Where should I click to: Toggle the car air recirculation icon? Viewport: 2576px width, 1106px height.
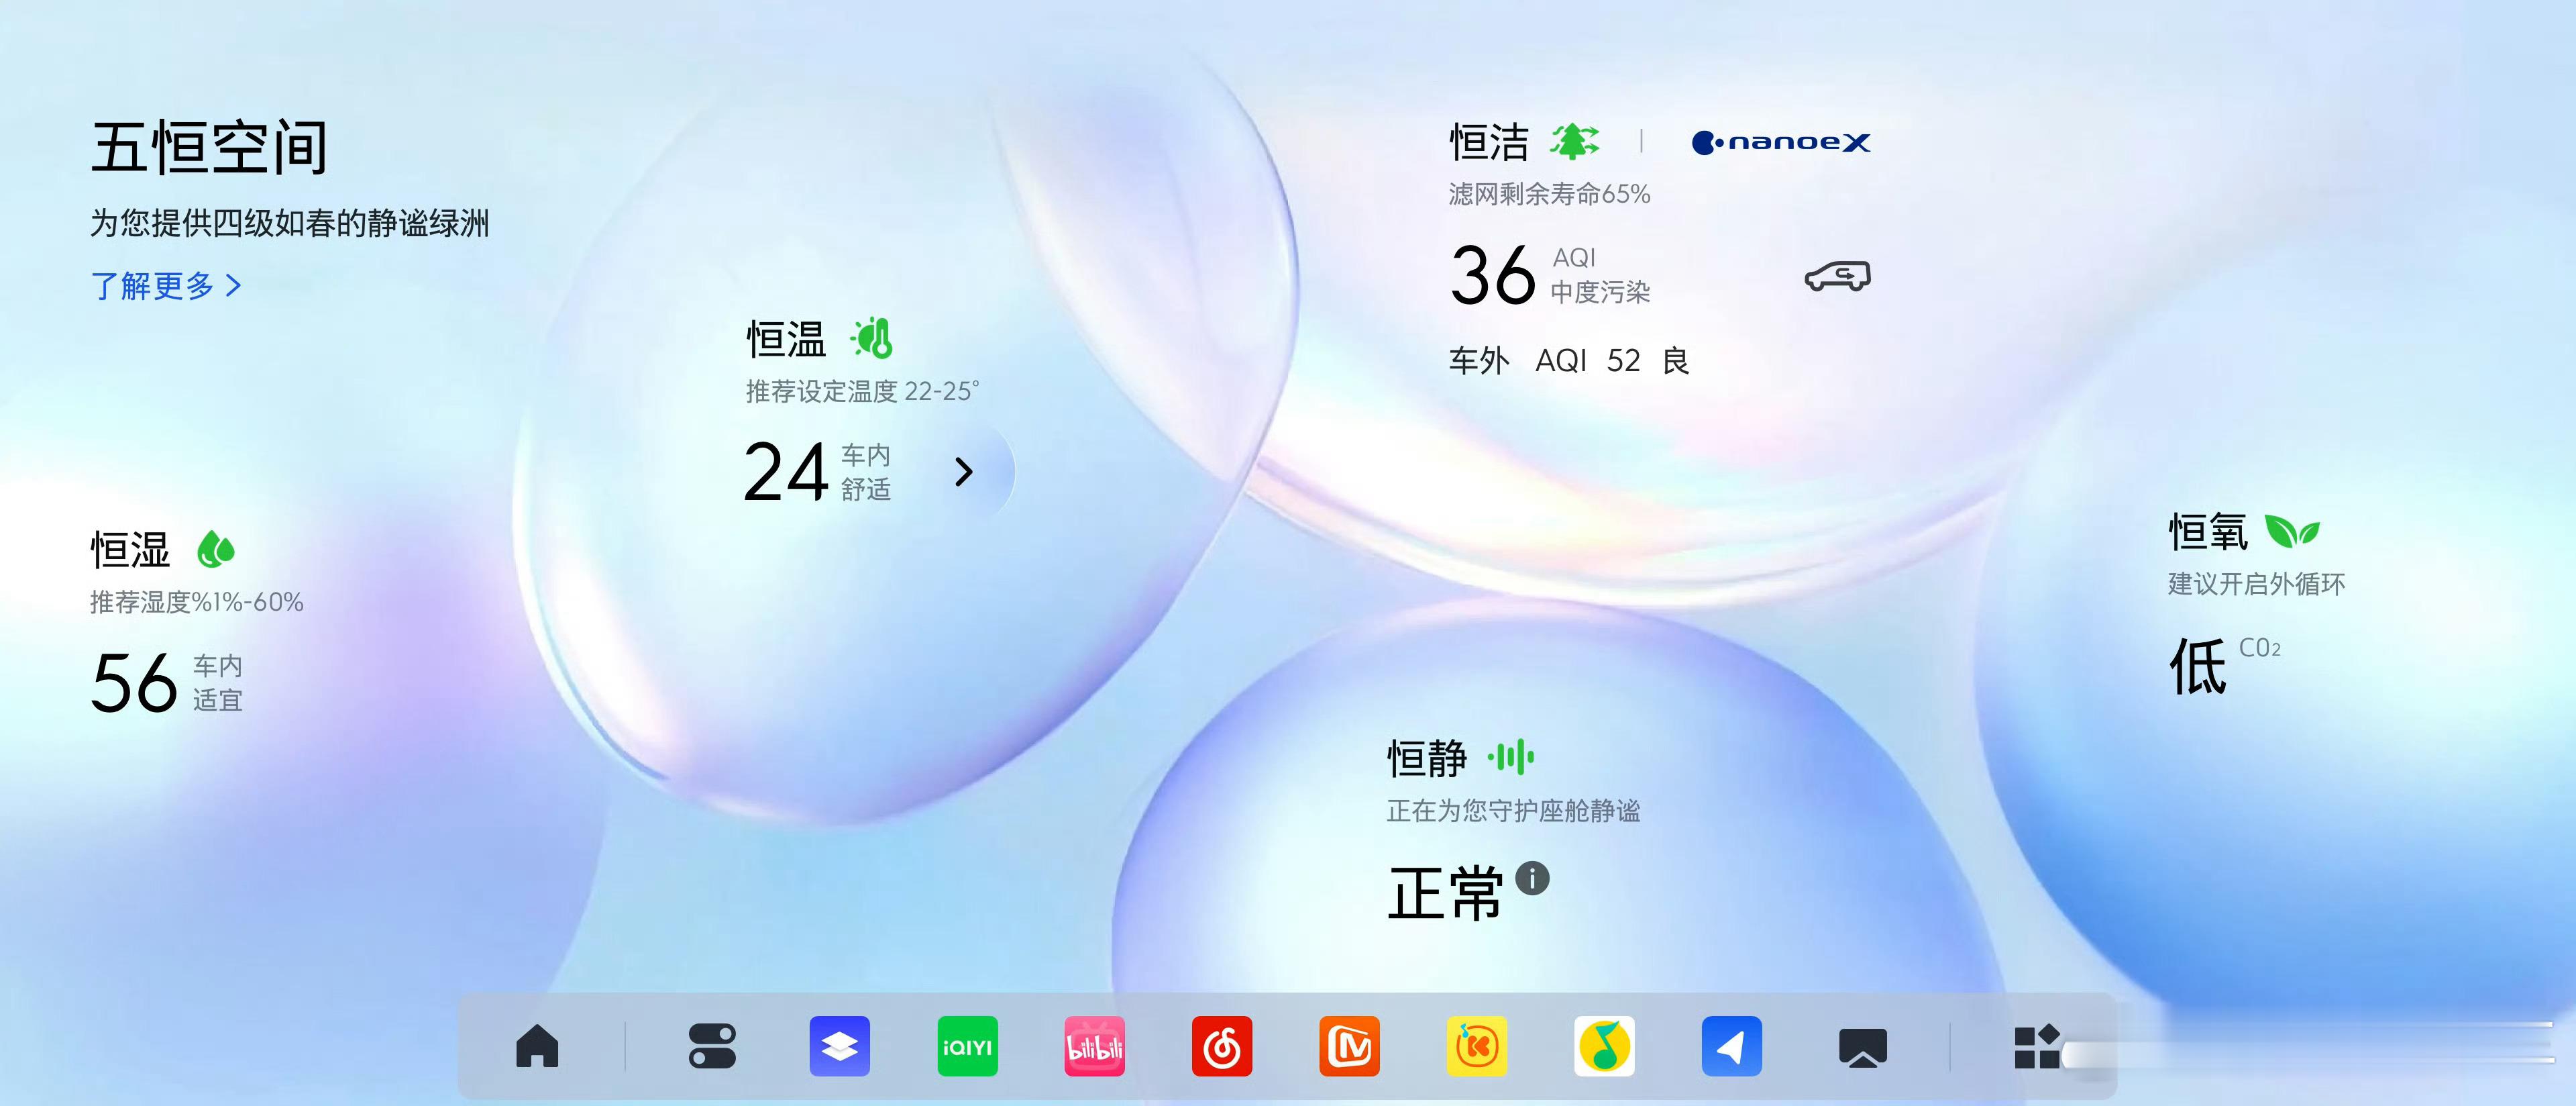pyautogui.click(x=1837, y=276)
